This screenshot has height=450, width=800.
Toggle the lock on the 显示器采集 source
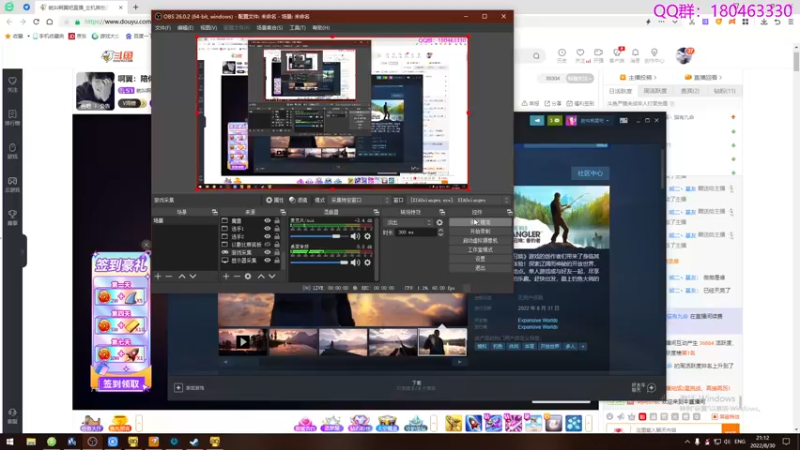(277, 260)
